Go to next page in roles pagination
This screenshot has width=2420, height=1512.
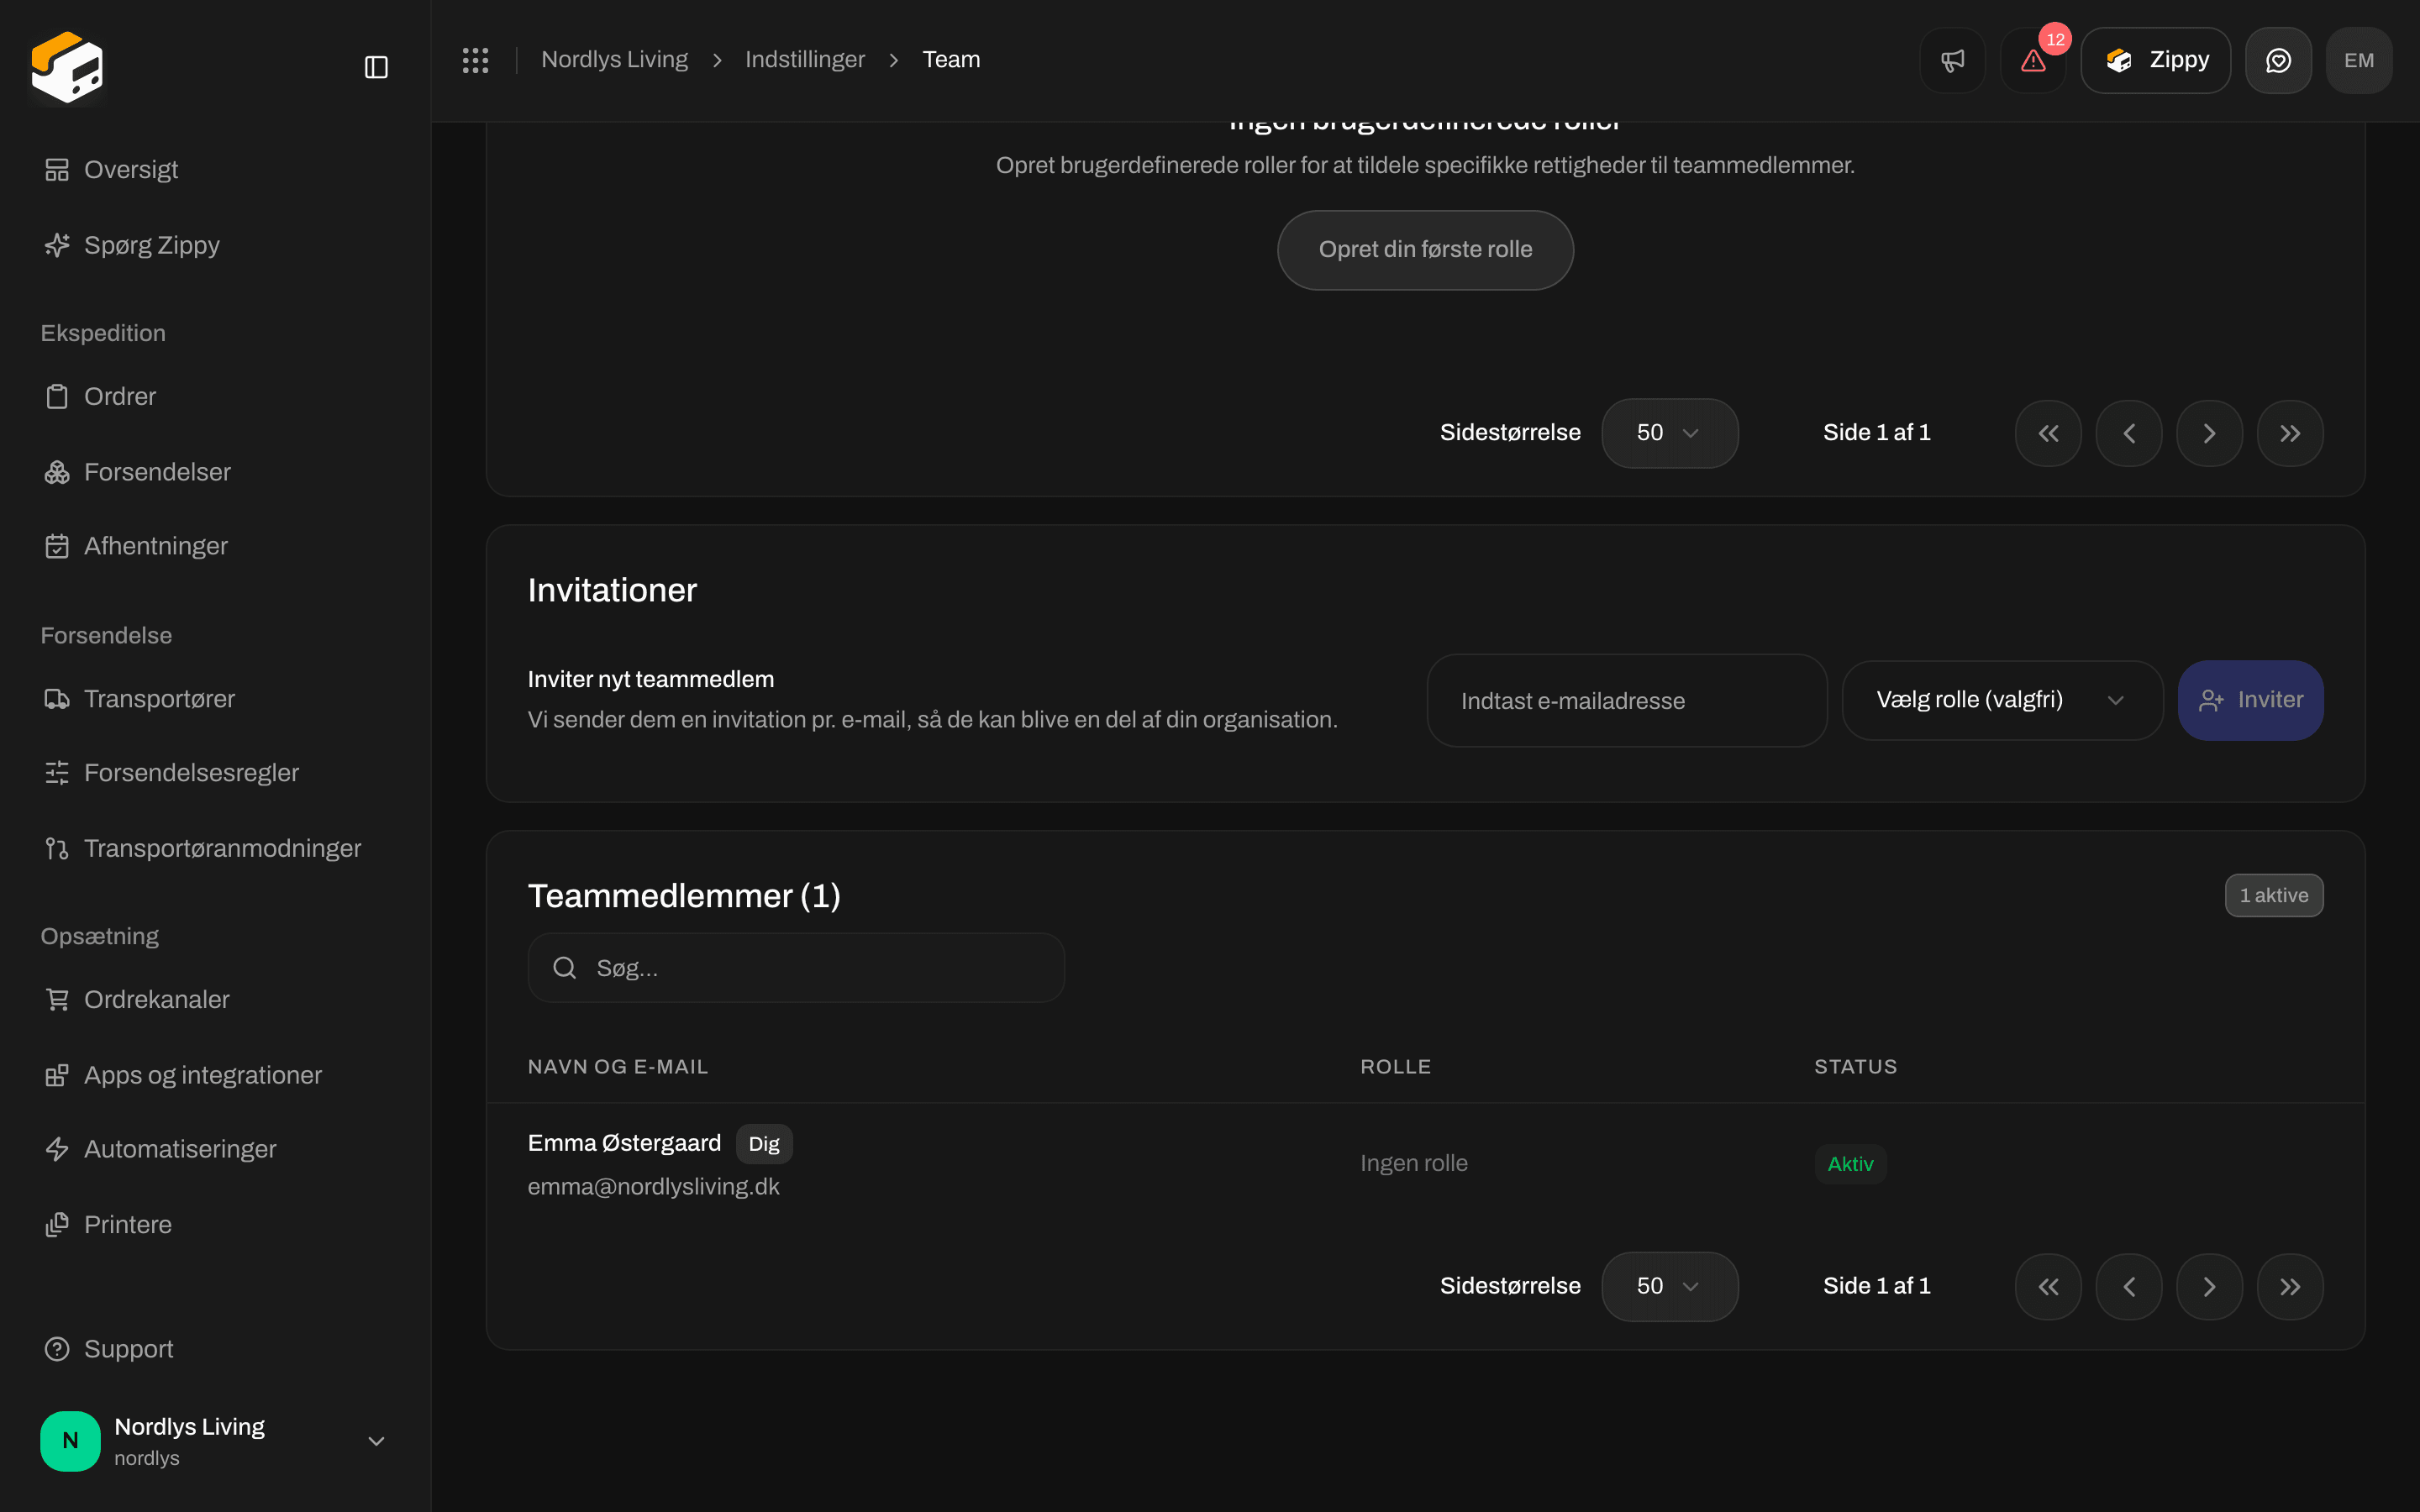2209,433
